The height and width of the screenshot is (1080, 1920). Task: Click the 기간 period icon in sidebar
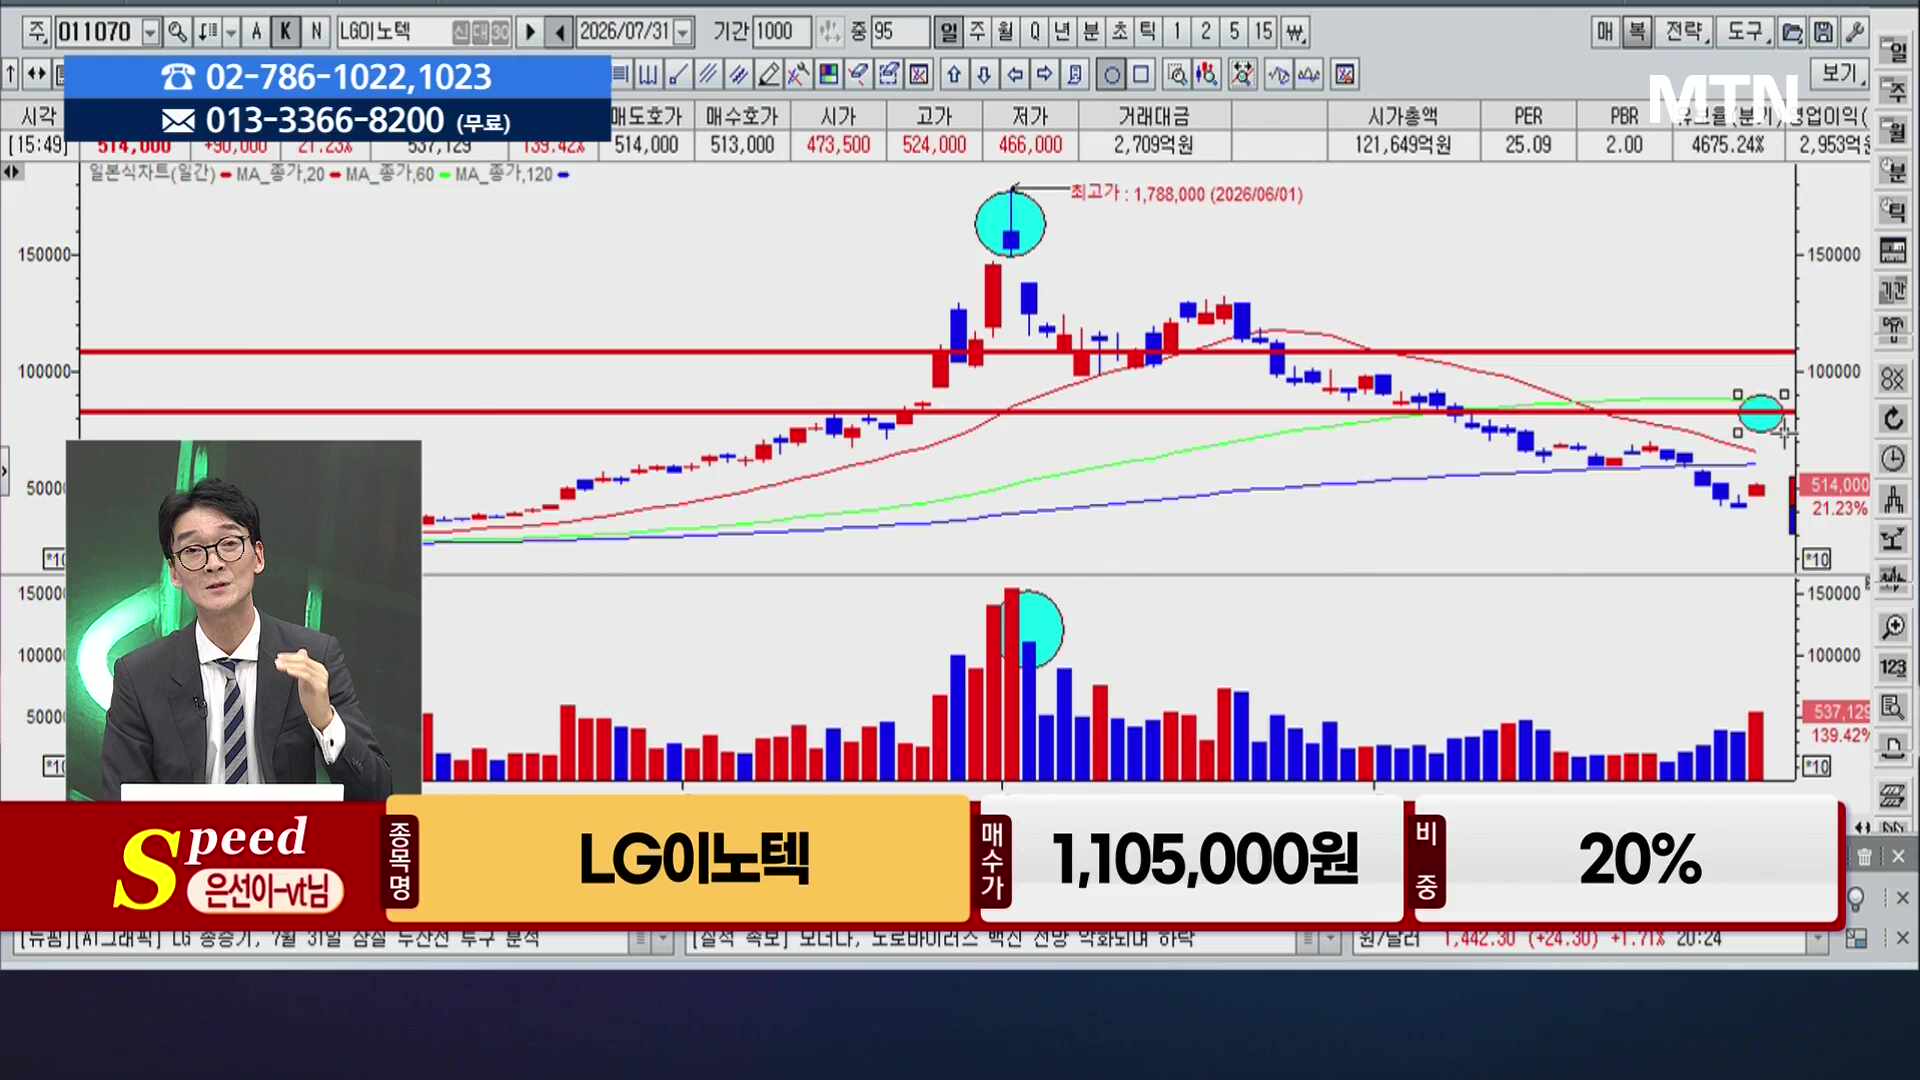[1893, 290]
